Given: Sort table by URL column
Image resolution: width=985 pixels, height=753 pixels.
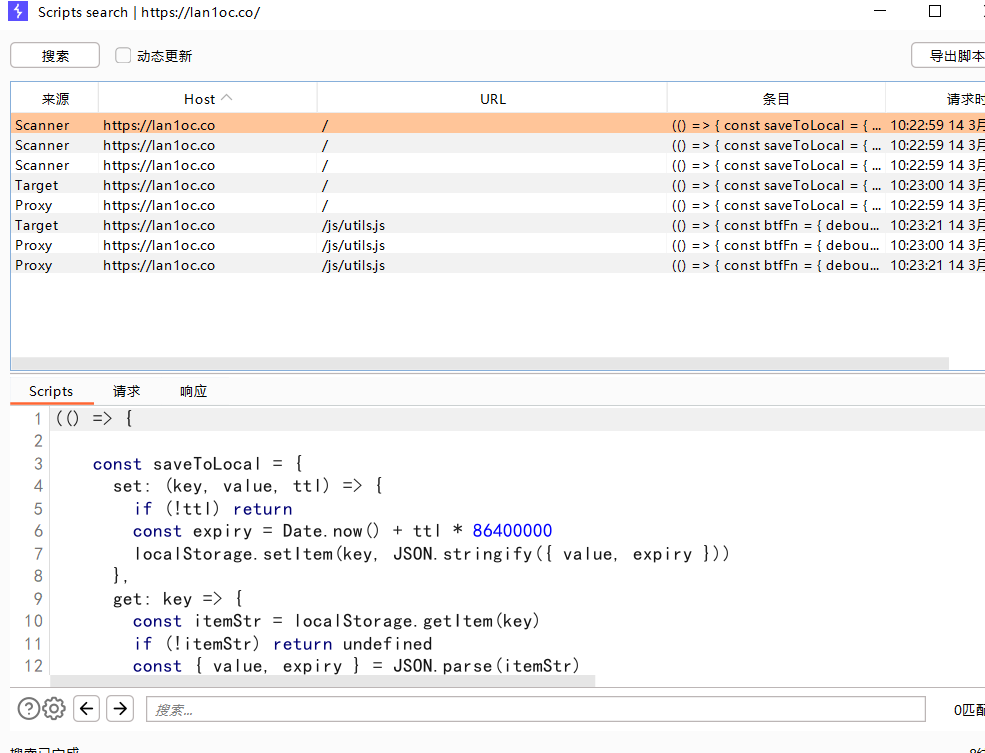Looking at the screenshot, I should [x=492, y=99].
